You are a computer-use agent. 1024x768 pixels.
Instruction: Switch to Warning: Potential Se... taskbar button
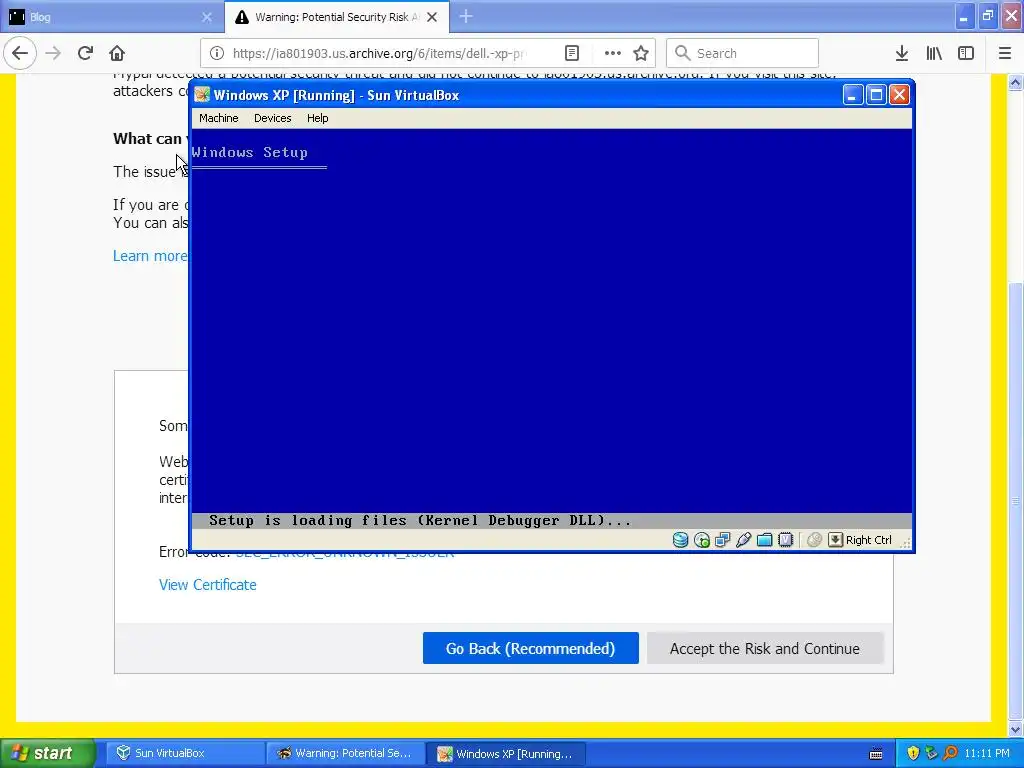(345, 753)
